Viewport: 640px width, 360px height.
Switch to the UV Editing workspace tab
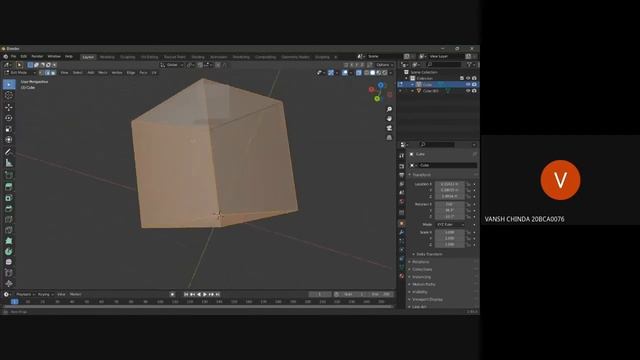point(149,57)
